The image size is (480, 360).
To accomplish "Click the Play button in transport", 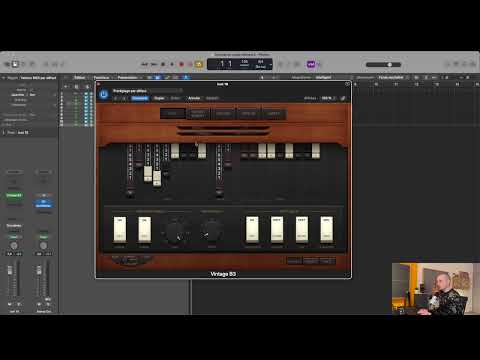I will (172, 64).
